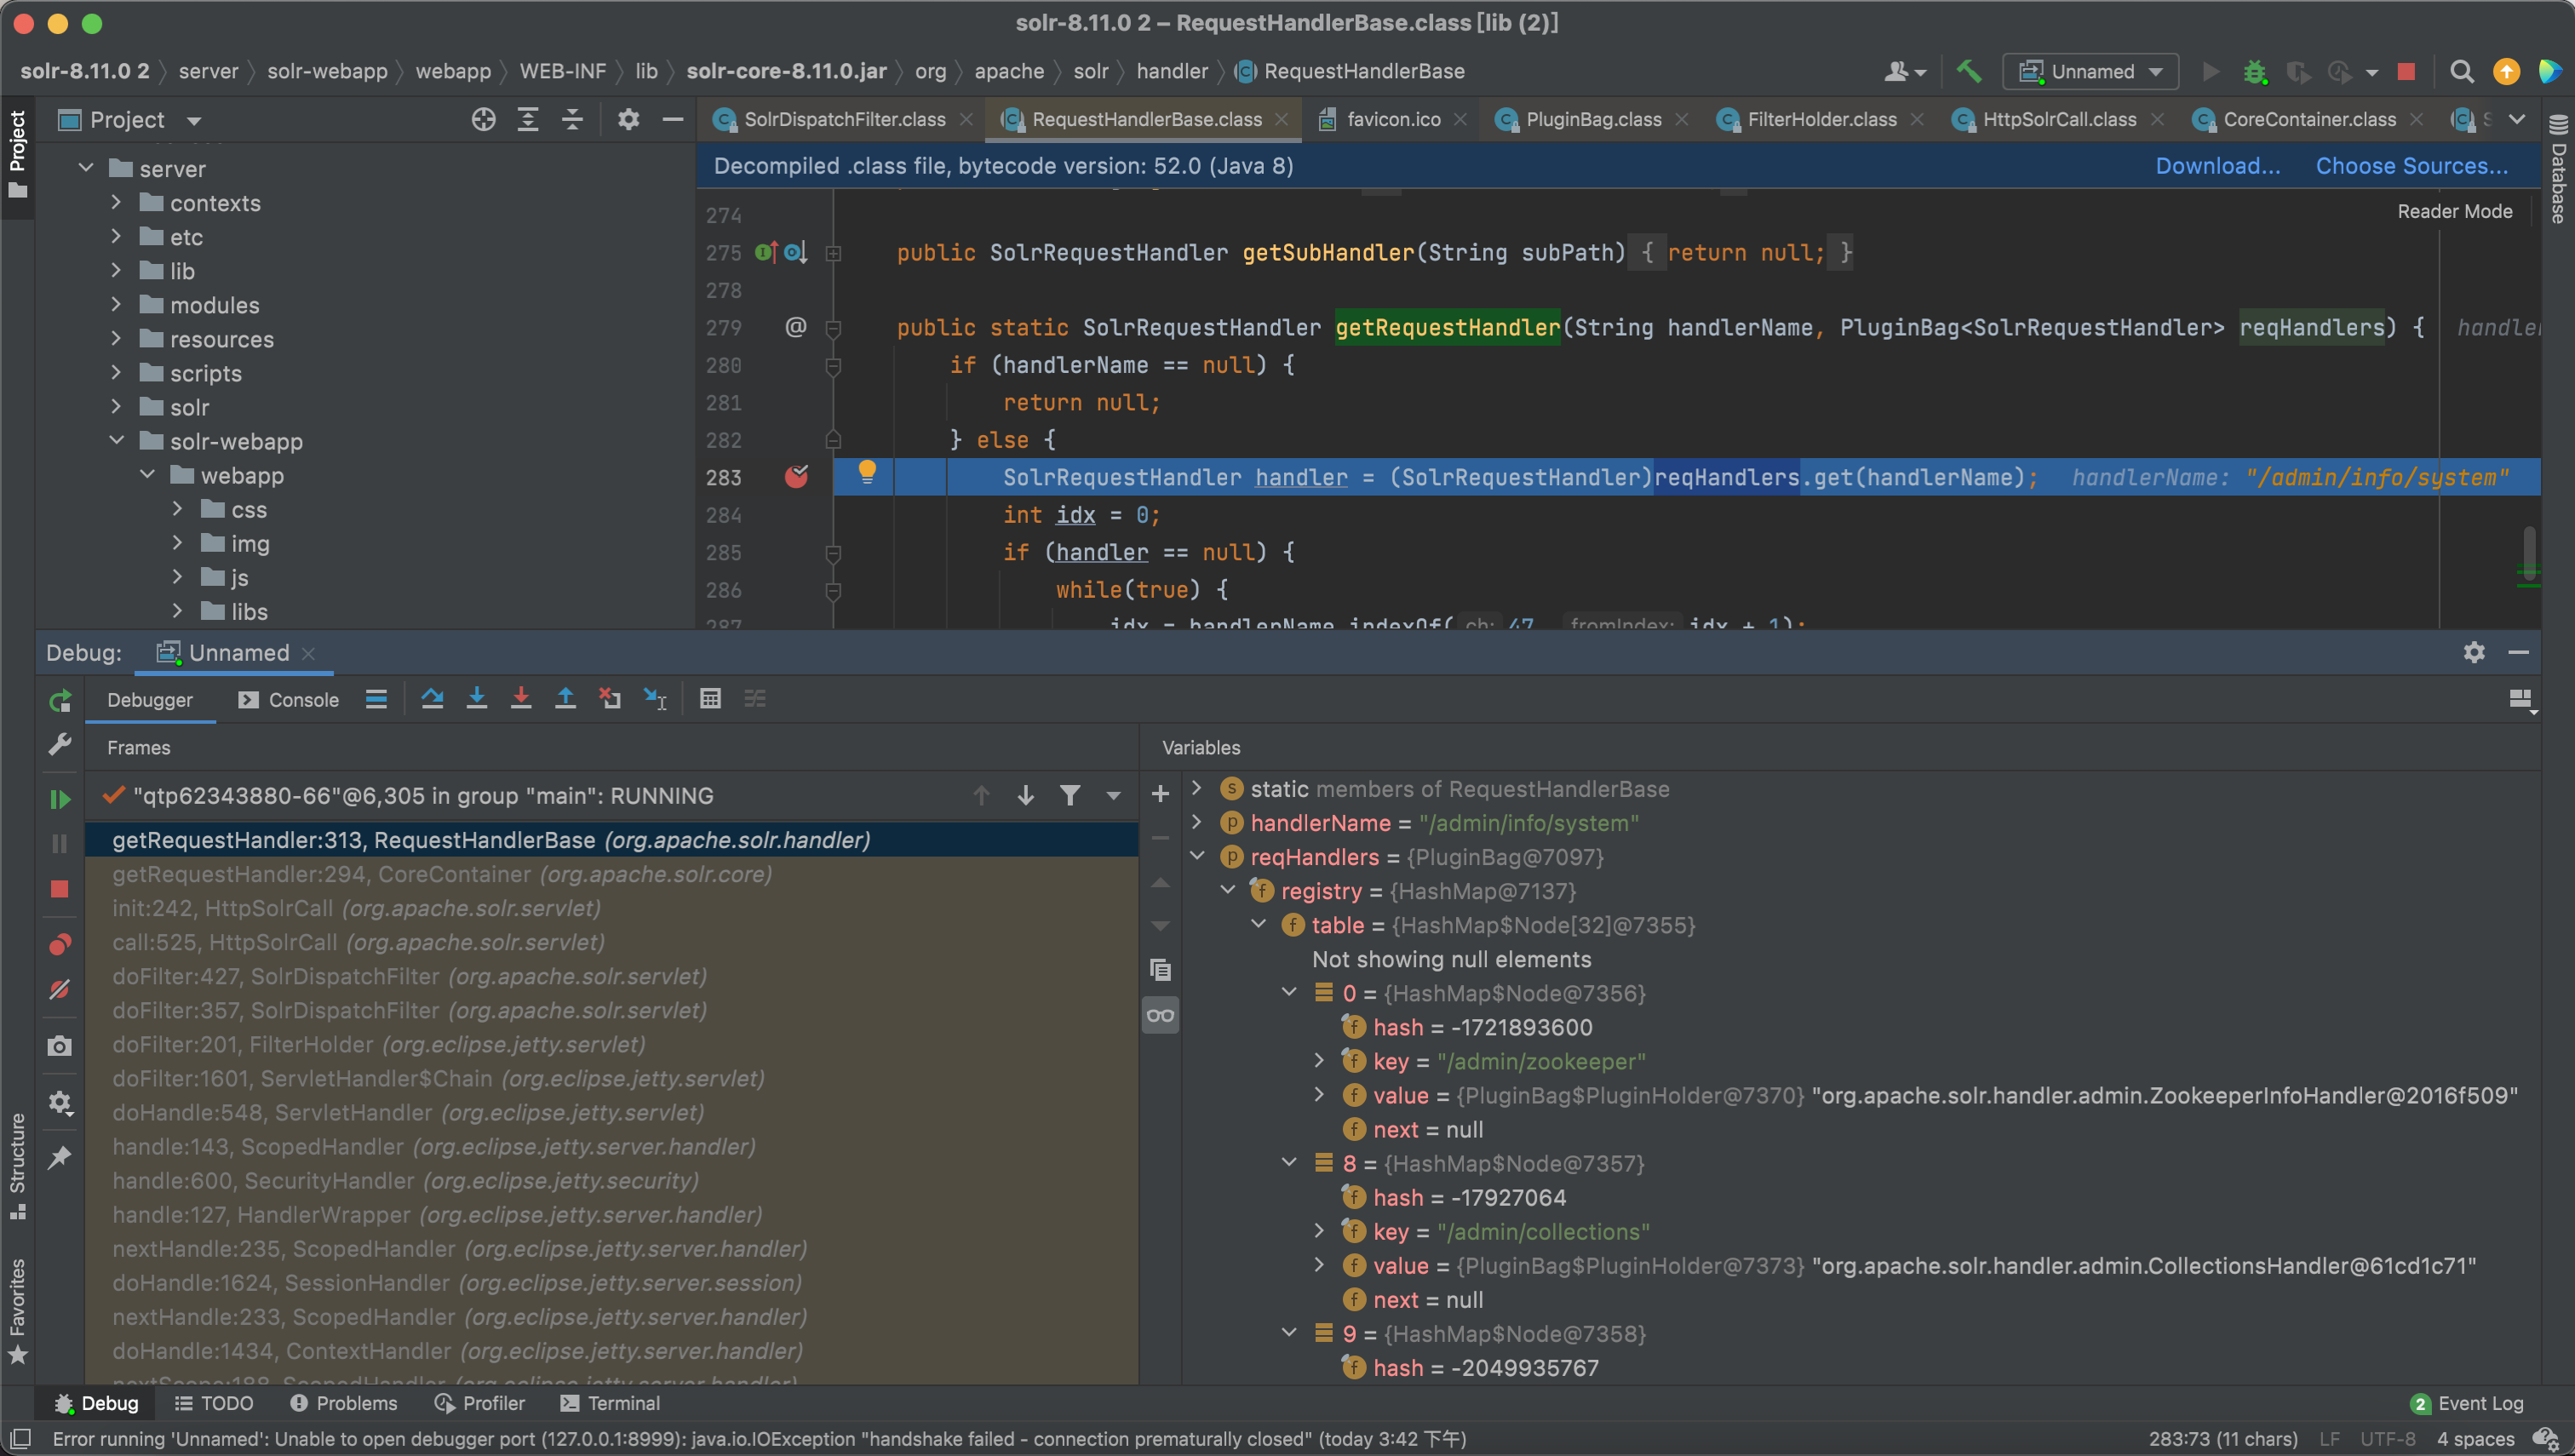
Task: Expand the modules folder
Action: click(116, 304)
